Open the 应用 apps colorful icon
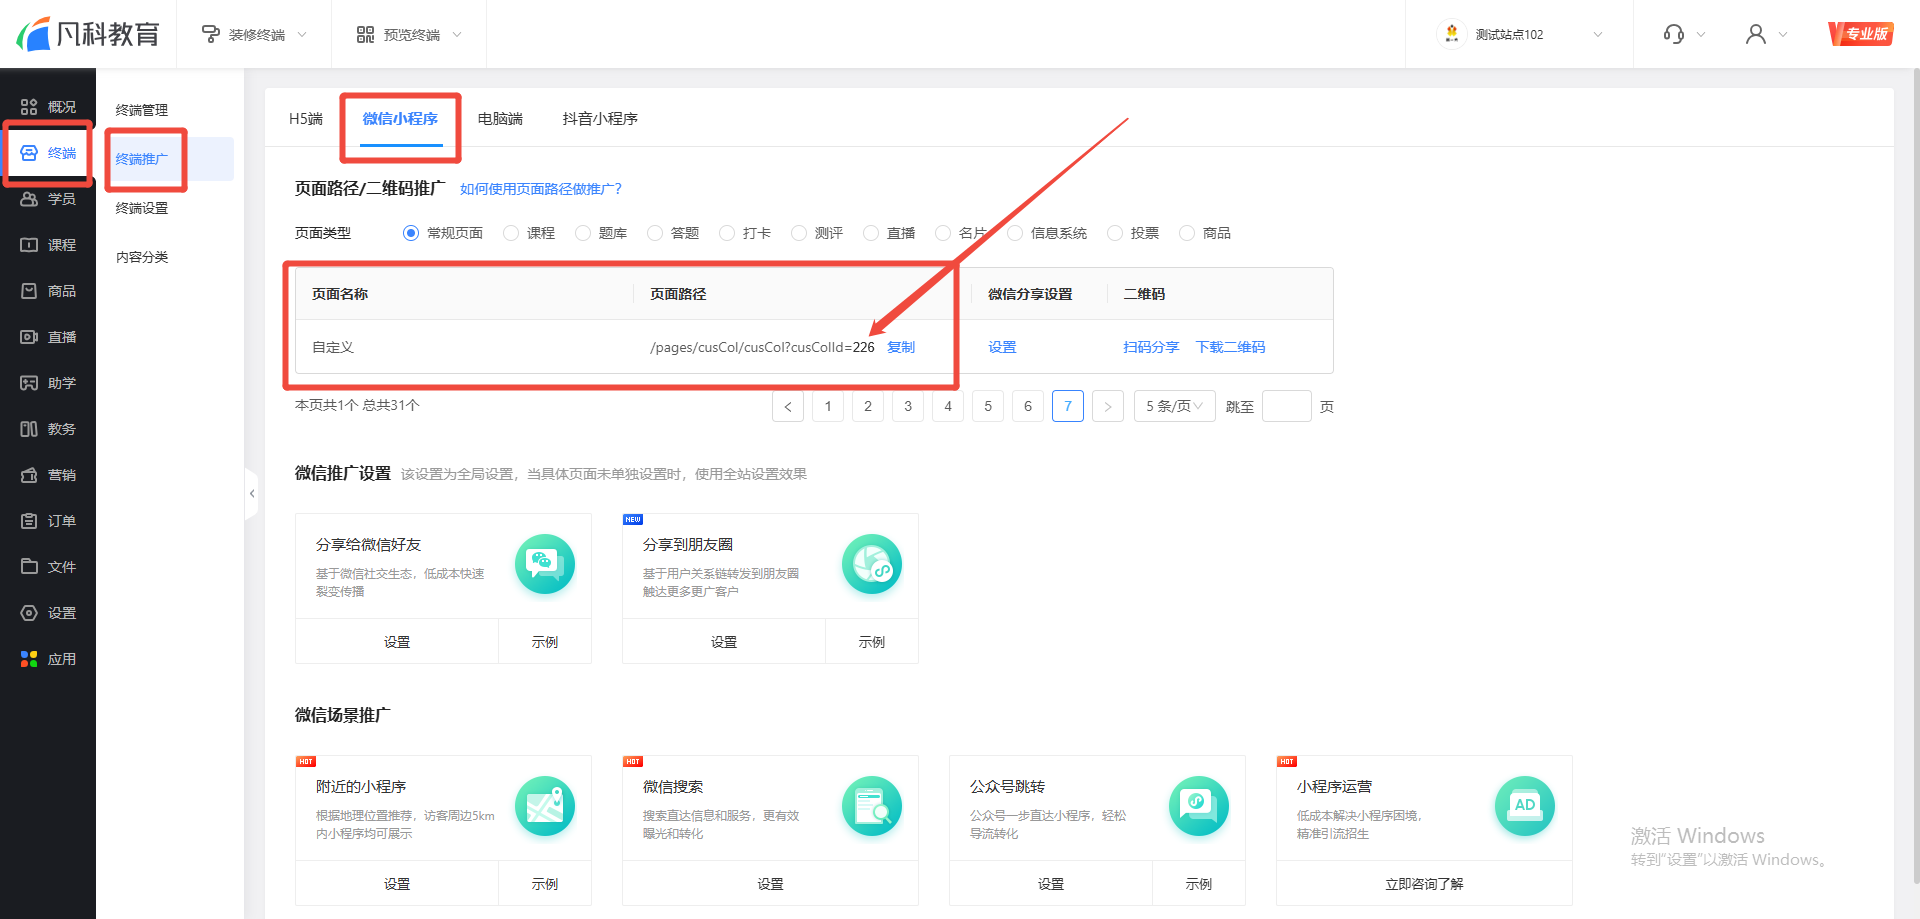1920x919 pixels. point(29,659)
